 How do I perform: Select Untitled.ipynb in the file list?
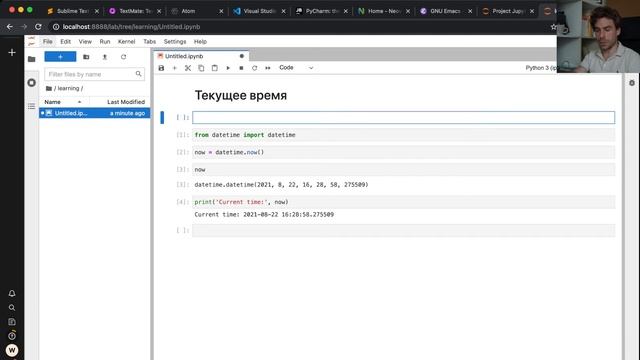click(x=95, y=113)
